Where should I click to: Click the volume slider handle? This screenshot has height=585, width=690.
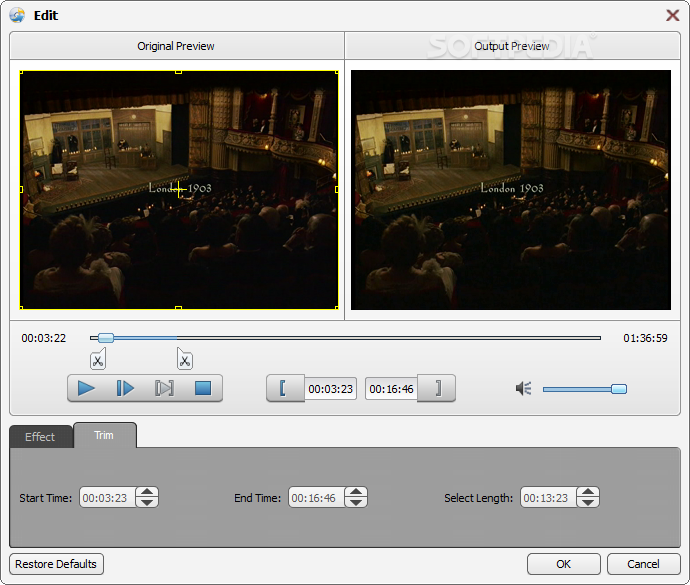[619, 389]
